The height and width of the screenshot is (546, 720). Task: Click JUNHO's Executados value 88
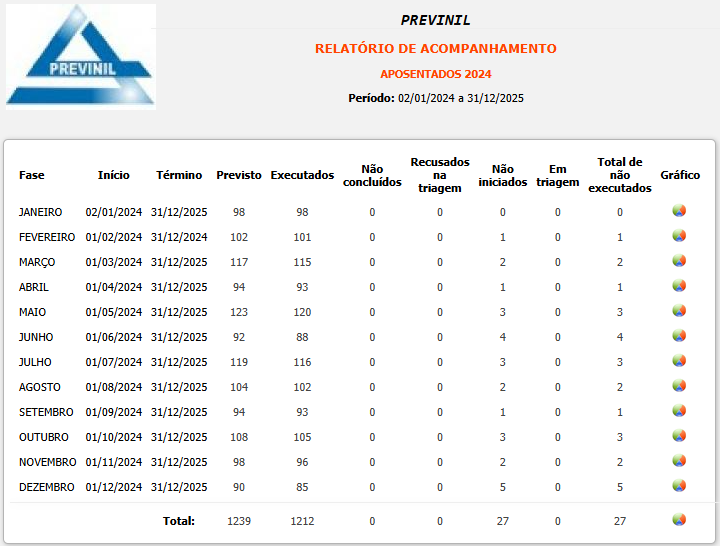(x=302, y=337)
